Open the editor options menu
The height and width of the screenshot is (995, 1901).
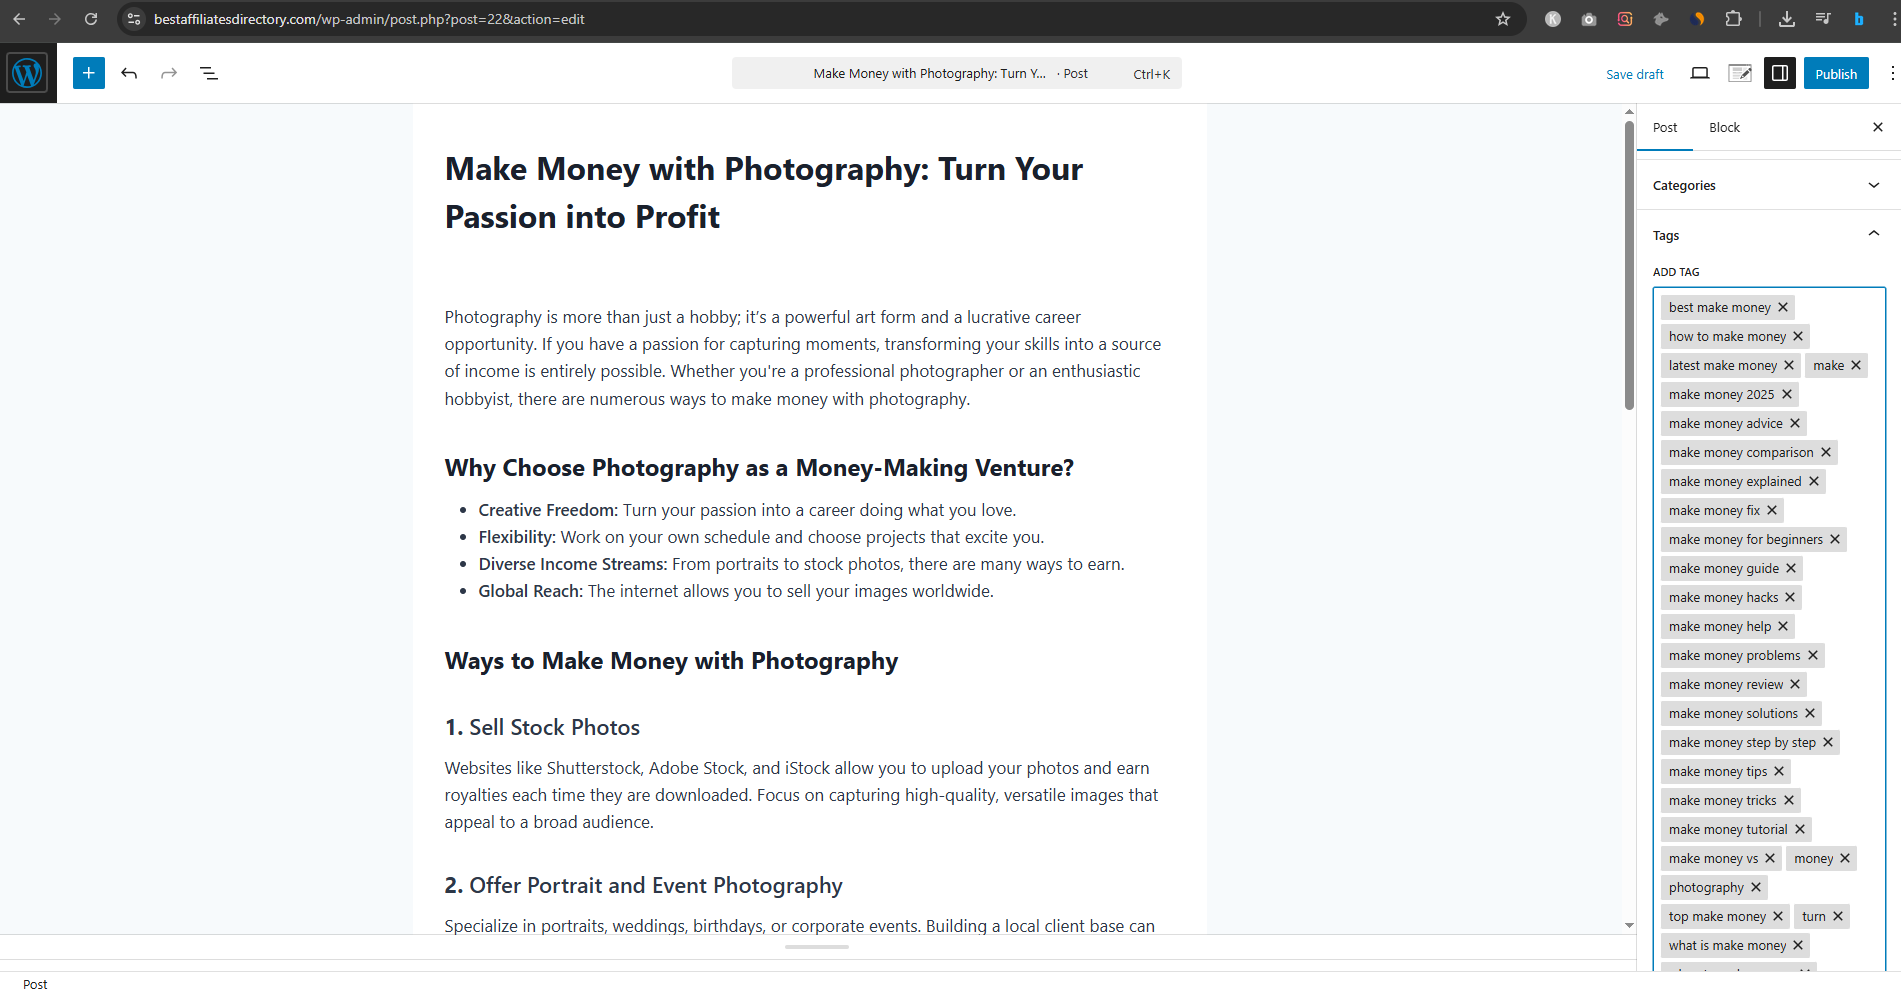coord(1892,72)
